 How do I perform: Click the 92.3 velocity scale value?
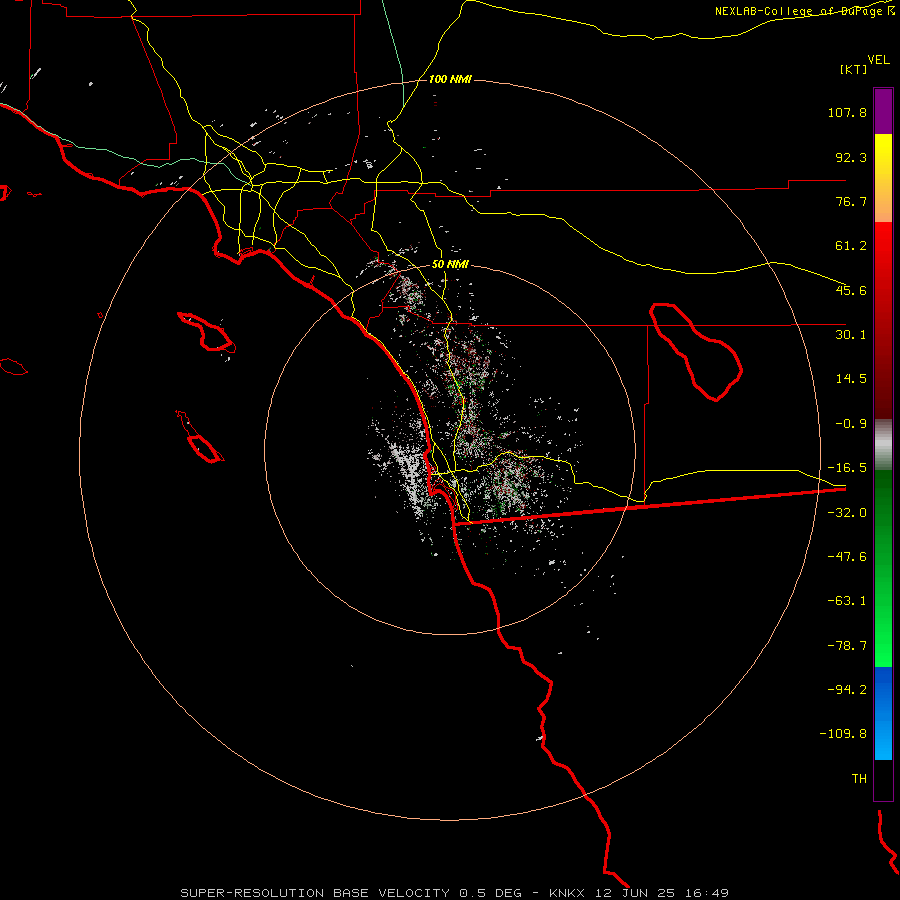(851, 157)
